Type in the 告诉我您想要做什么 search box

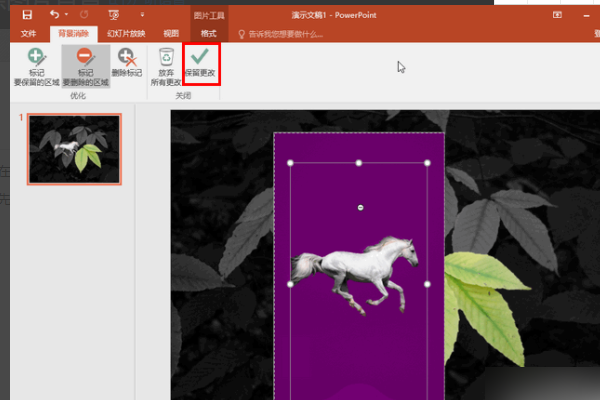pos(285,34)
